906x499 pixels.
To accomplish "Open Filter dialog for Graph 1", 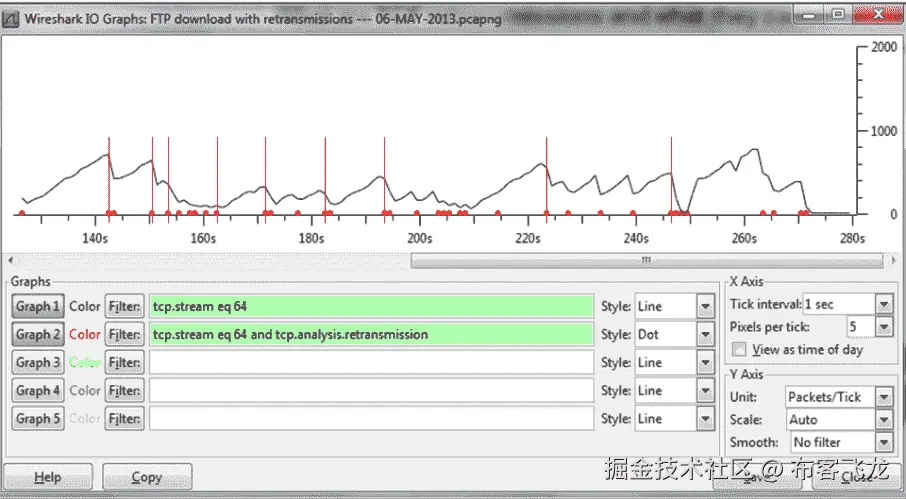I will click(x=124, y=306).
